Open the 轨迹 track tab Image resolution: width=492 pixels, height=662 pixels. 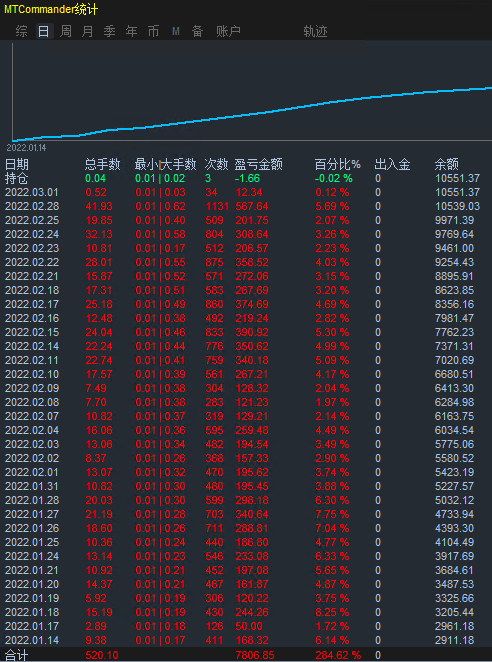click(x=315, y=31)
